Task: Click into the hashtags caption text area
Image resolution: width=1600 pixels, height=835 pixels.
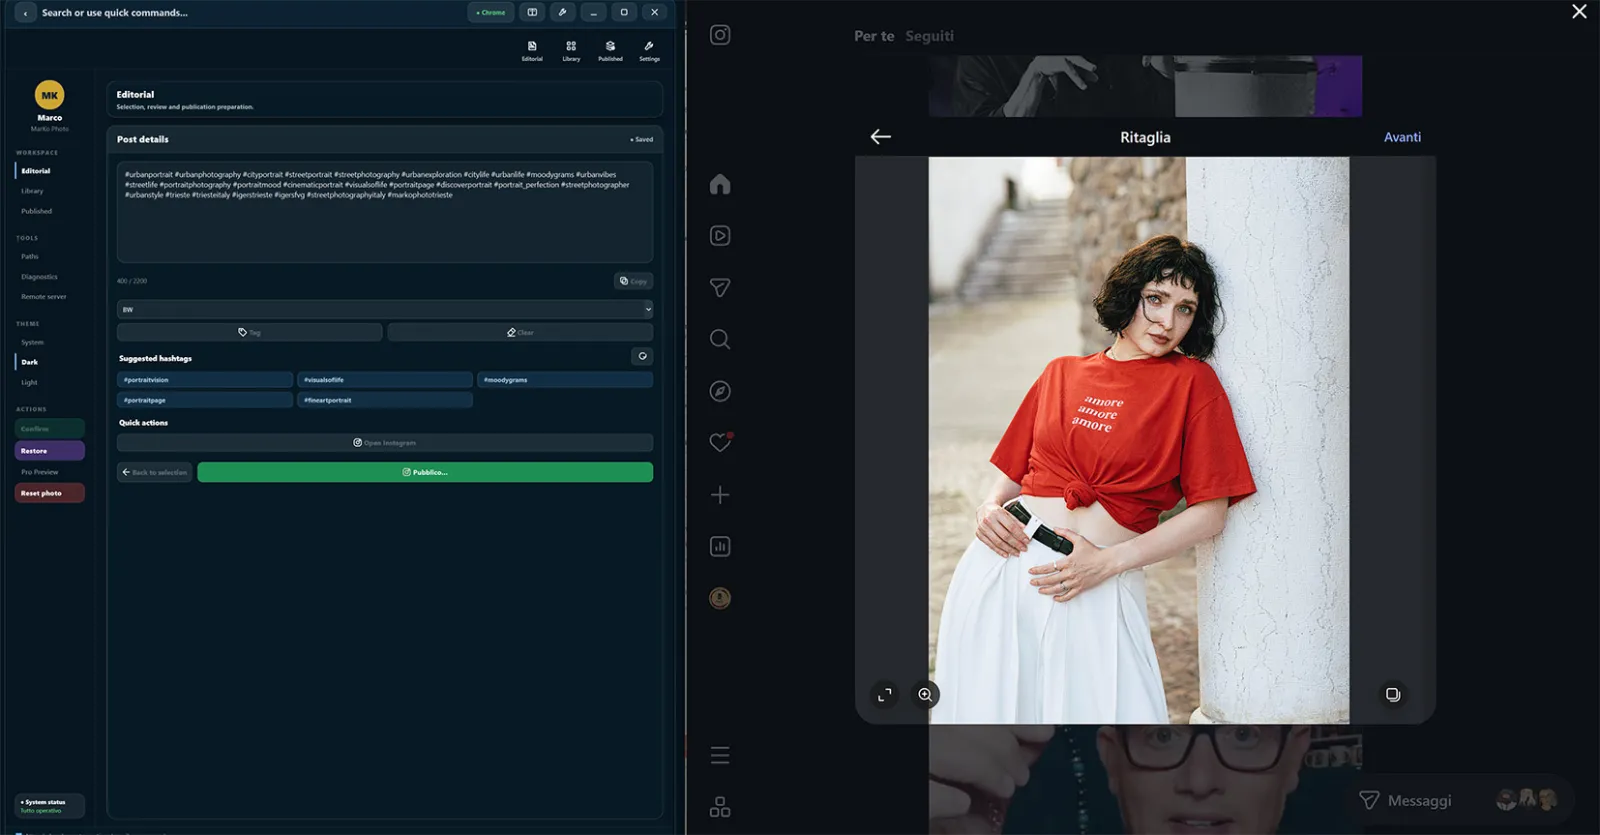Action: click(385, 212)
